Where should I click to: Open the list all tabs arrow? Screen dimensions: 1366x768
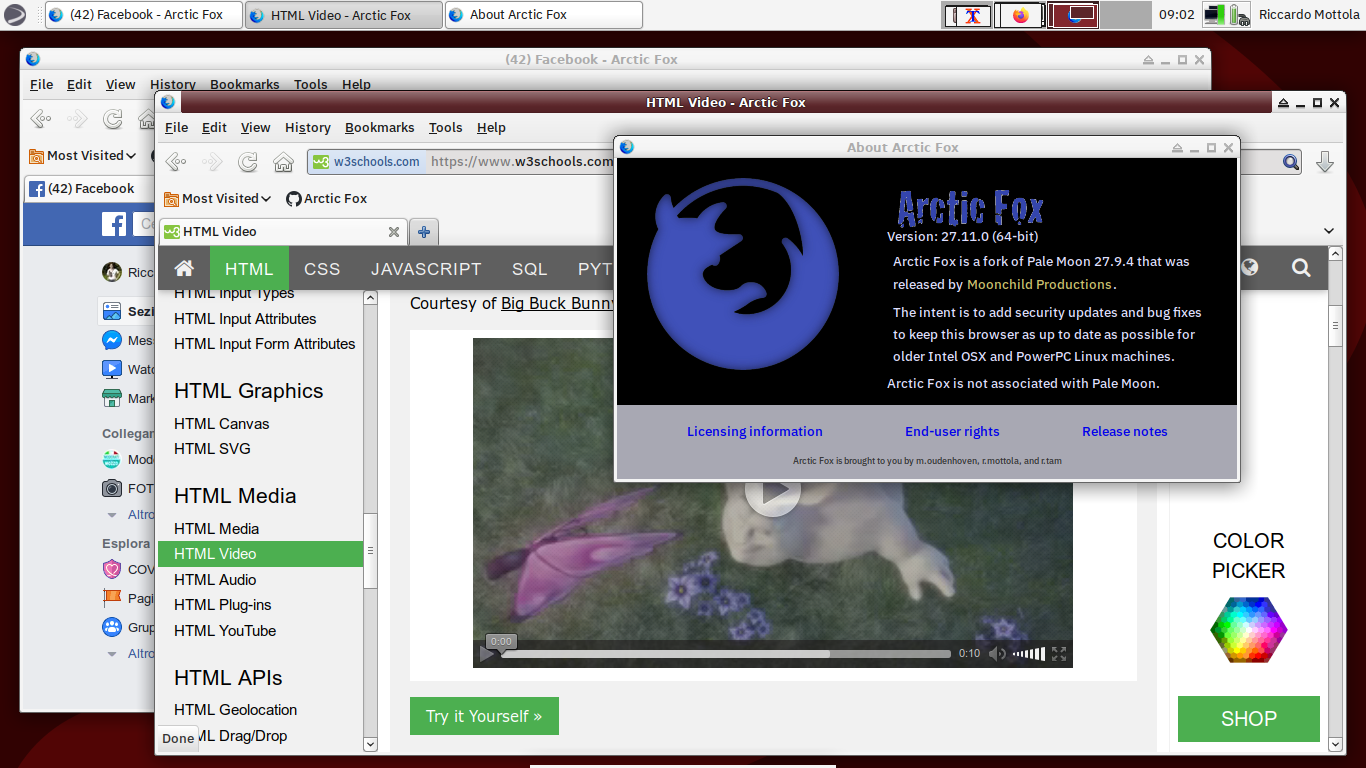point(1329,231)
